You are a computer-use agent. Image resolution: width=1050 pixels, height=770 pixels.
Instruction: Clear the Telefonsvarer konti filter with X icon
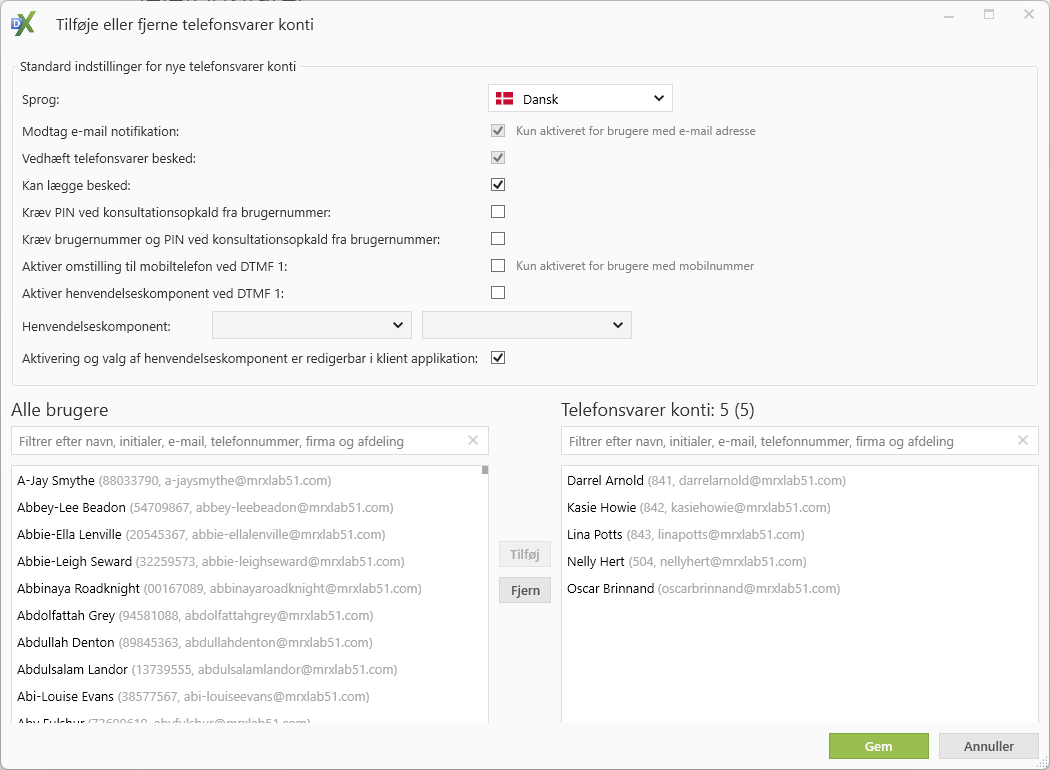pyautogui.click(x=1023, y=441)
